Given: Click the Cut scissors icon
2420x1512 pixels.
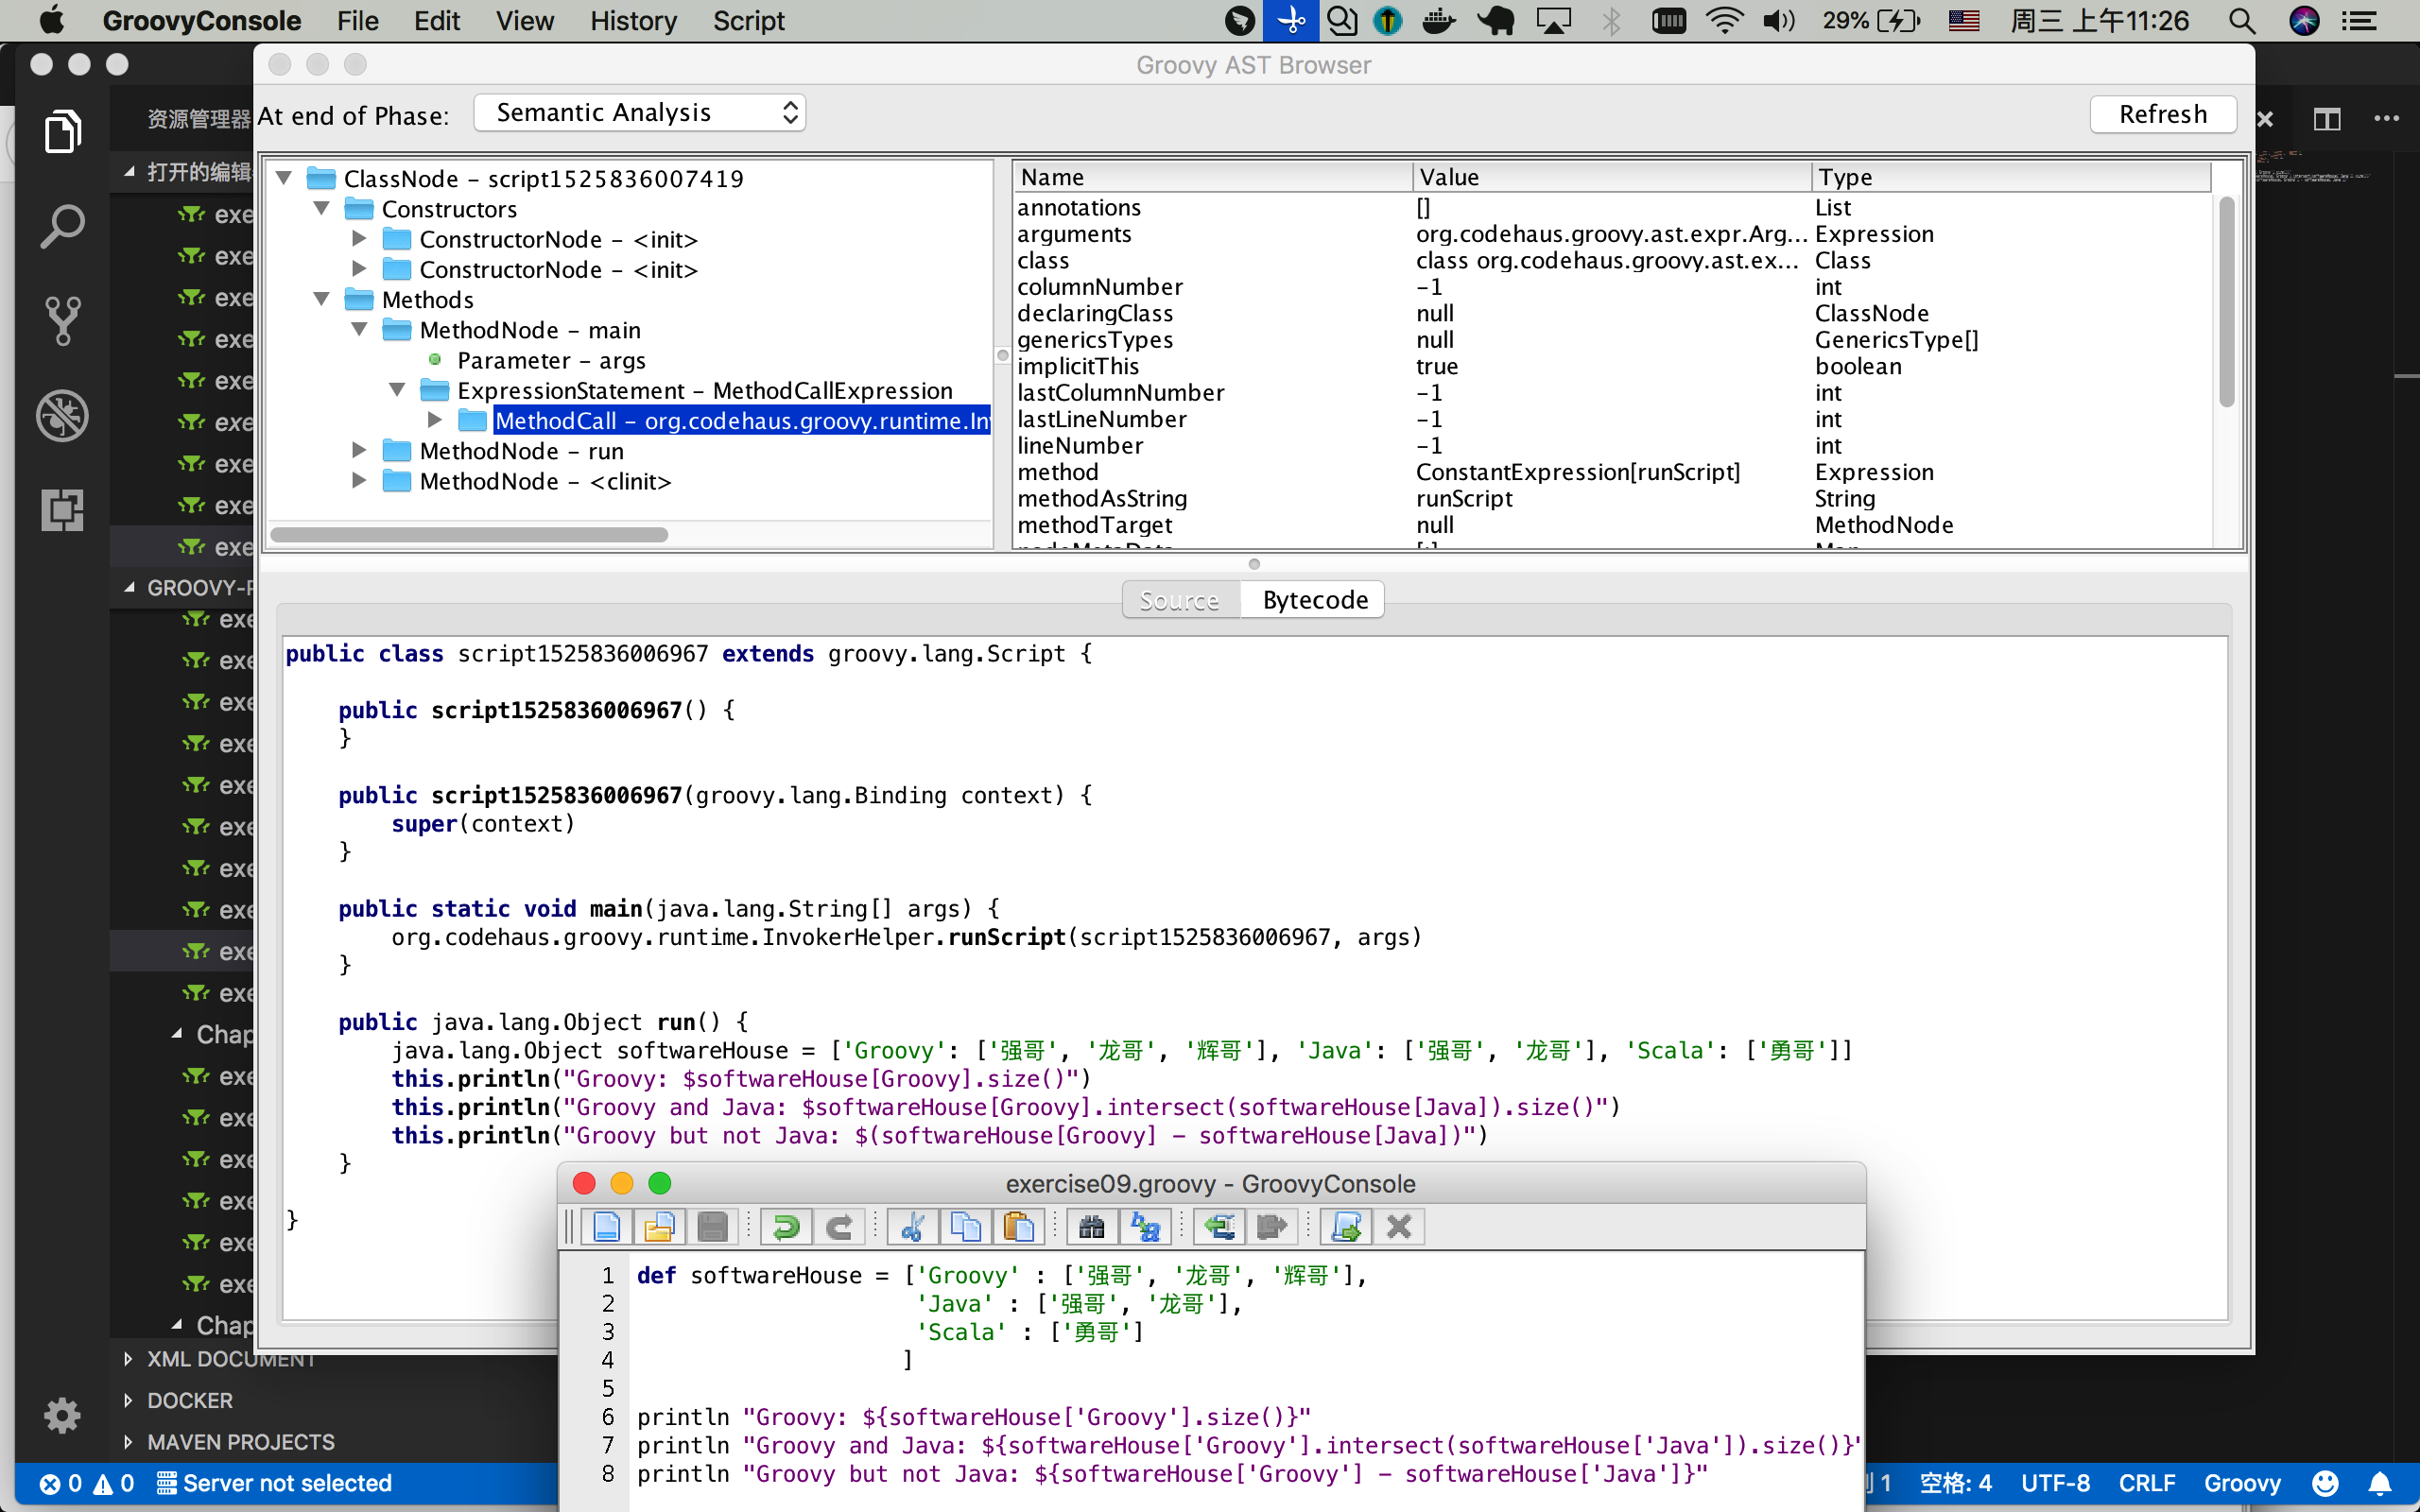Looking at the screenshot, I should pyautogui.click(x=912, y=1226).
